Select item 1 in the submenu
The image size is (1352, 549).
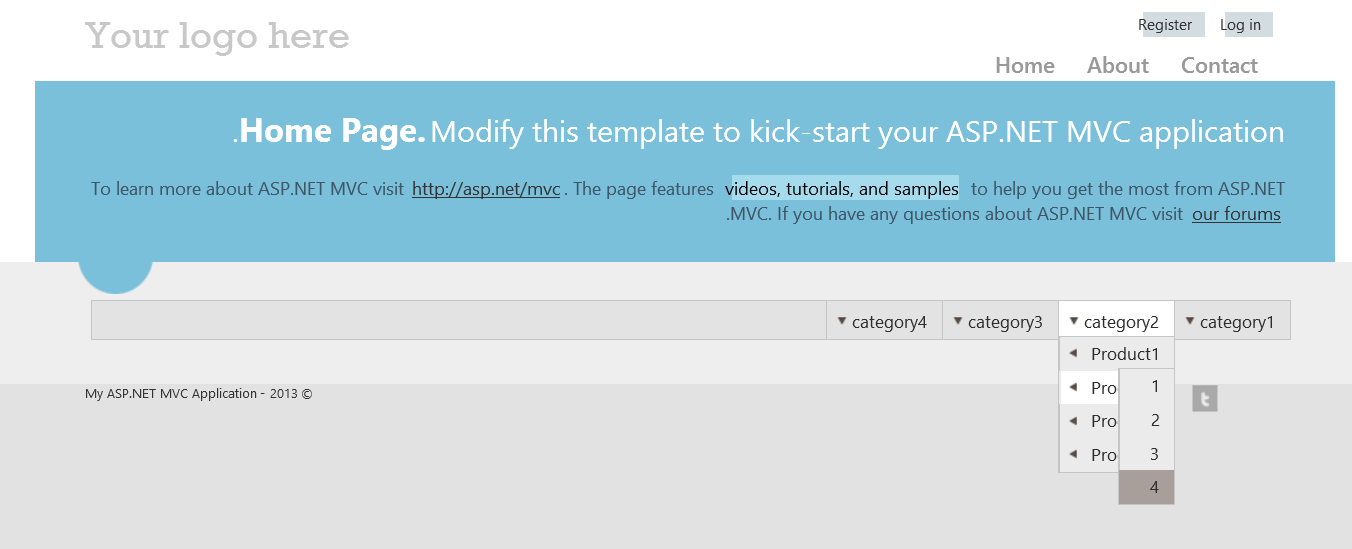click(1155, 386)
